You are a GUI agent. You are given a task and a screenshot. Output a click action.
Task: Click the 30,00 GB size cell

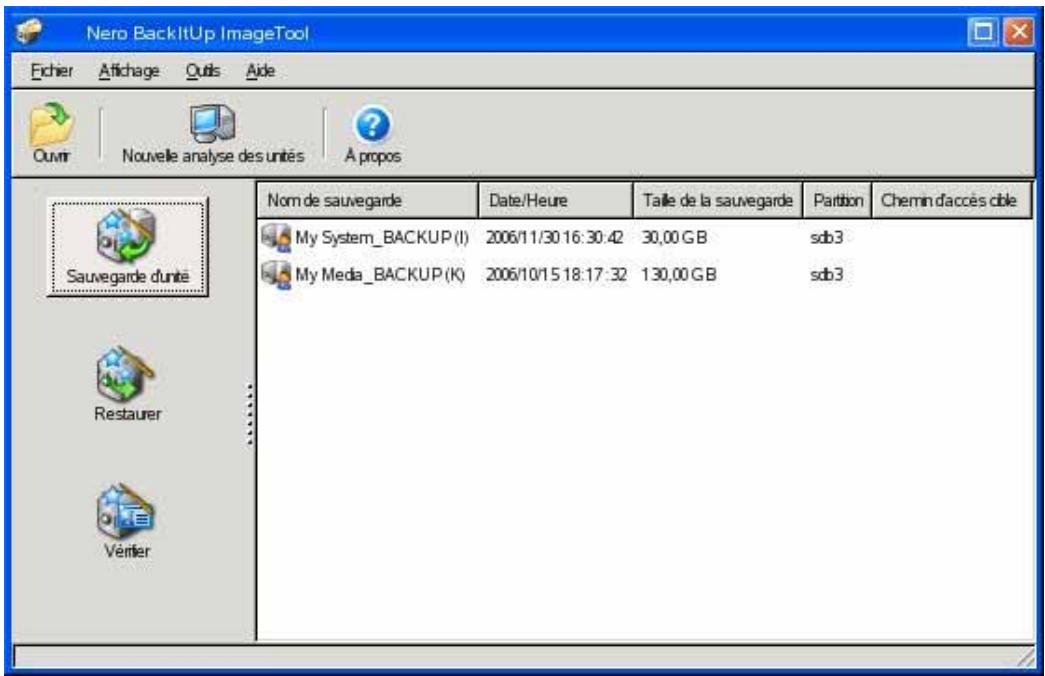[674, 238]
